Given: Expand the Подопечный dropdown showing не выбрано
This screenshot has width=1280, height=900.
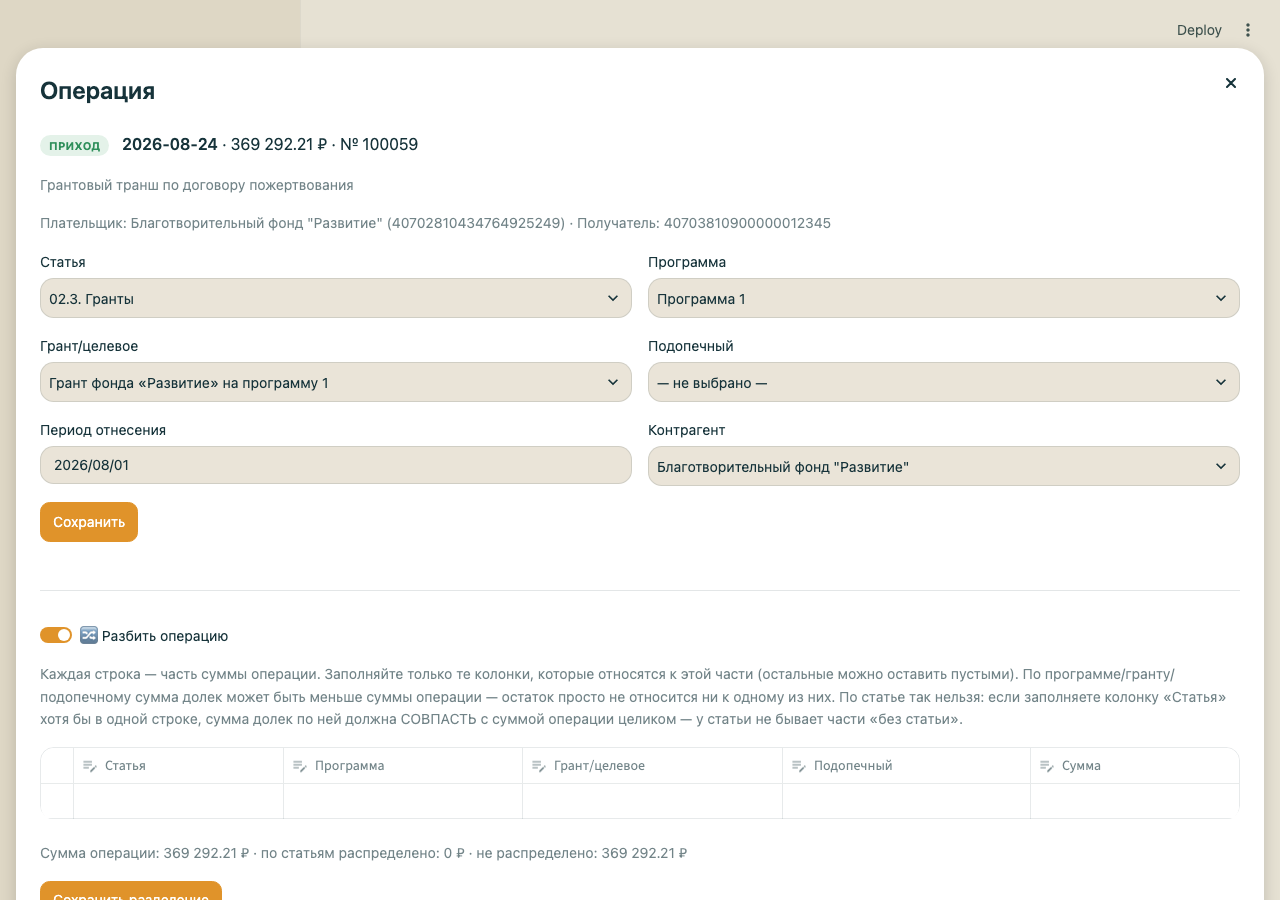Looking at the screenshot, I should (x=944, y=382).
